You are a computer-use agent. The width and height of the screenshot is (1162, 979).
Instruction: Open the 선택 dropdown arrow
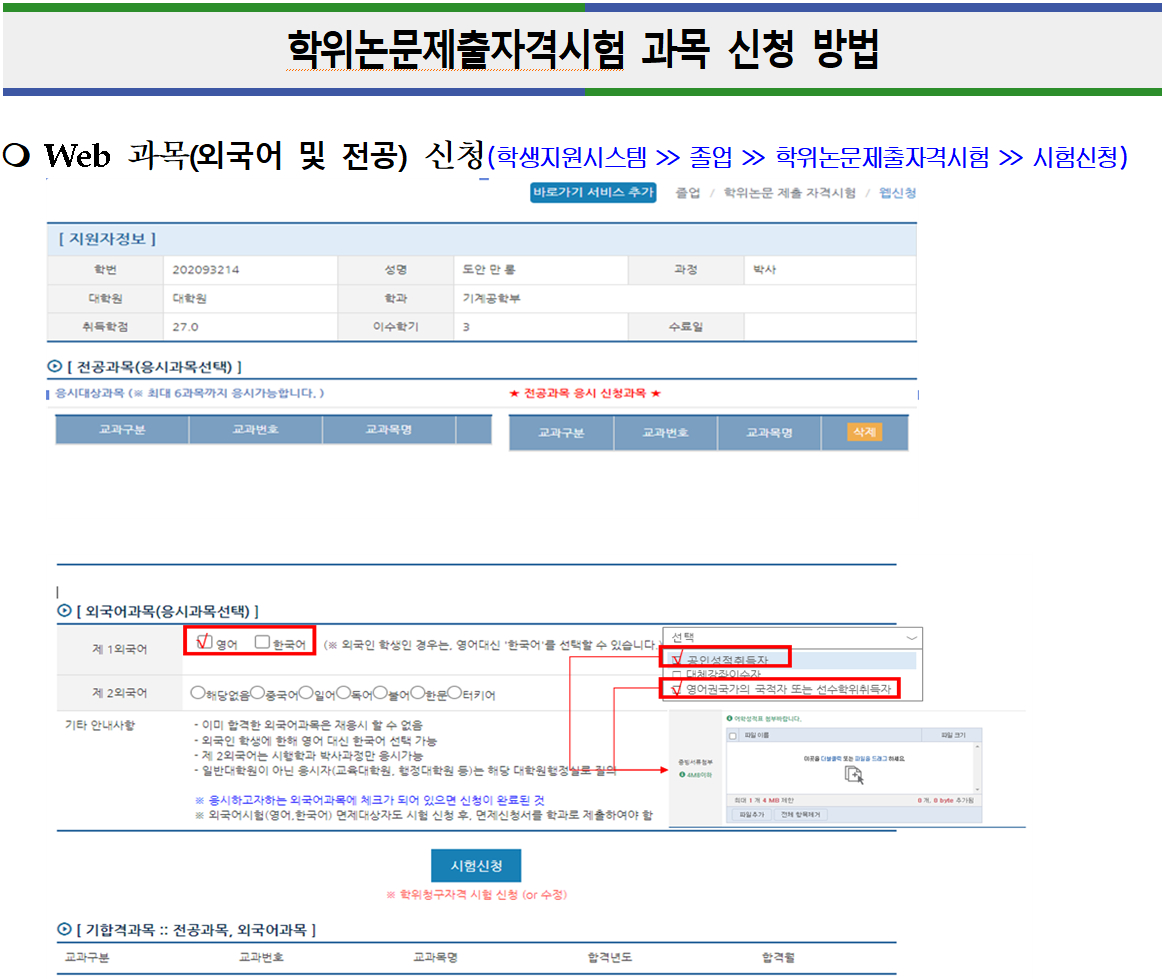tap(909, 637)
